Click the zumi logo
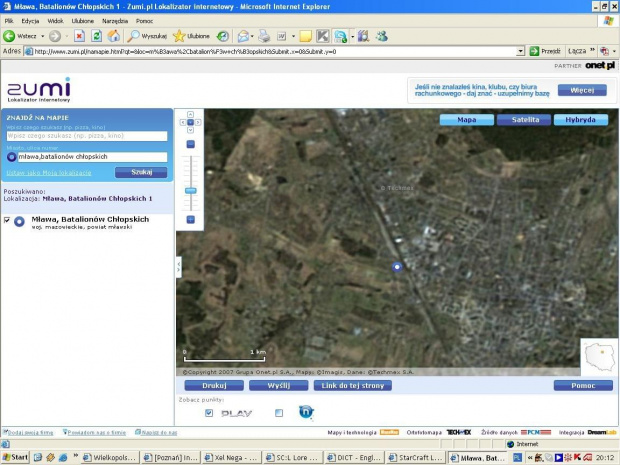 tap(39, 90)
